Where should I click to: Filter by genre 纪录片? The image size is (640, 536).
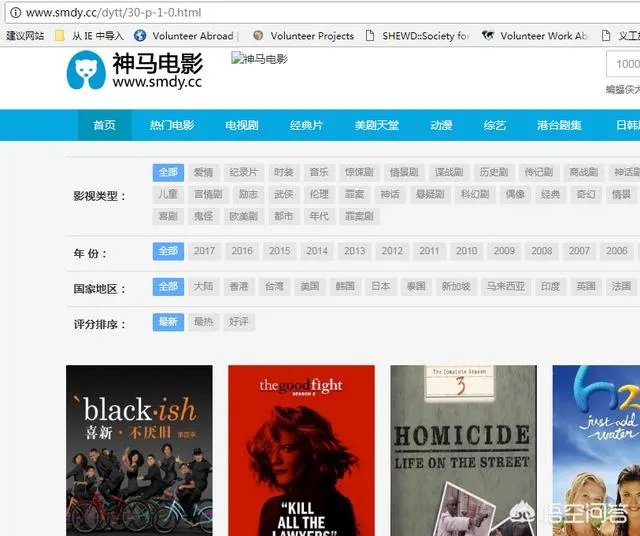tap(242, 172)
